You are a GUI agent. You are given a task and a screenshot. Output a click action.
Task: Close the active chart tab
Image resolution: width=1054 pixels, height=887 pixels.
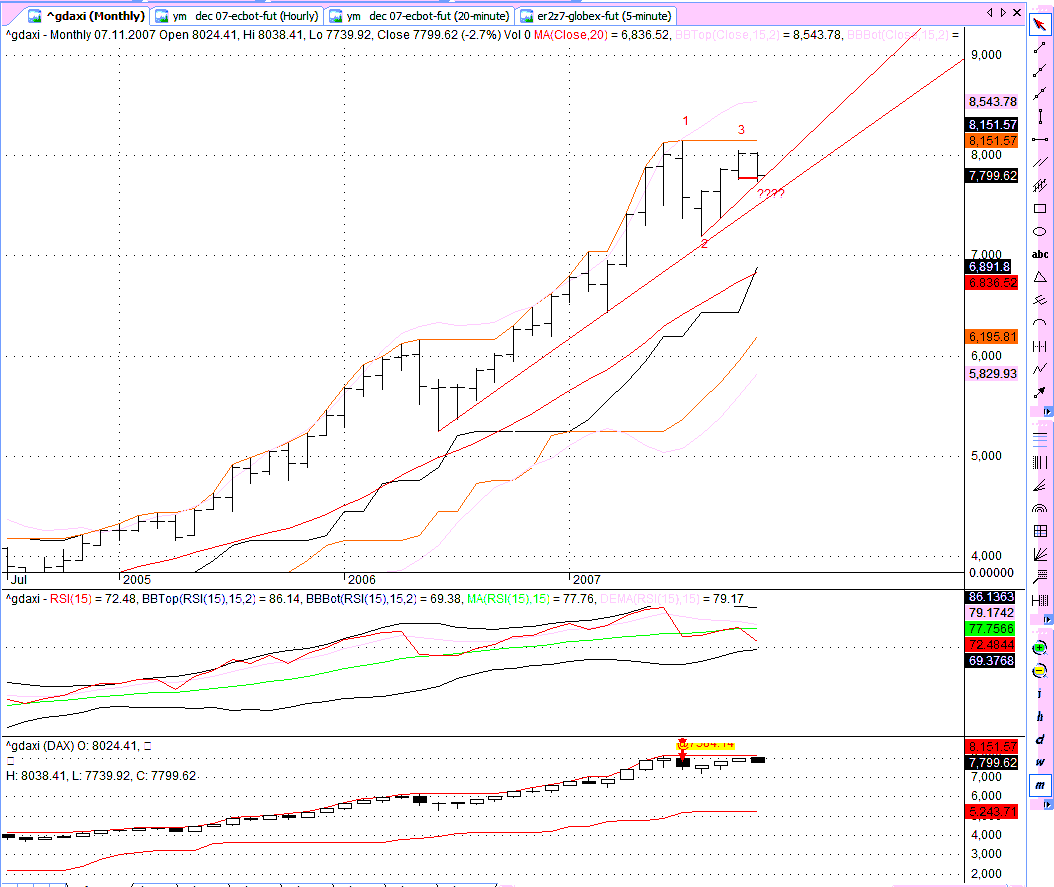tap(1017, 13)
